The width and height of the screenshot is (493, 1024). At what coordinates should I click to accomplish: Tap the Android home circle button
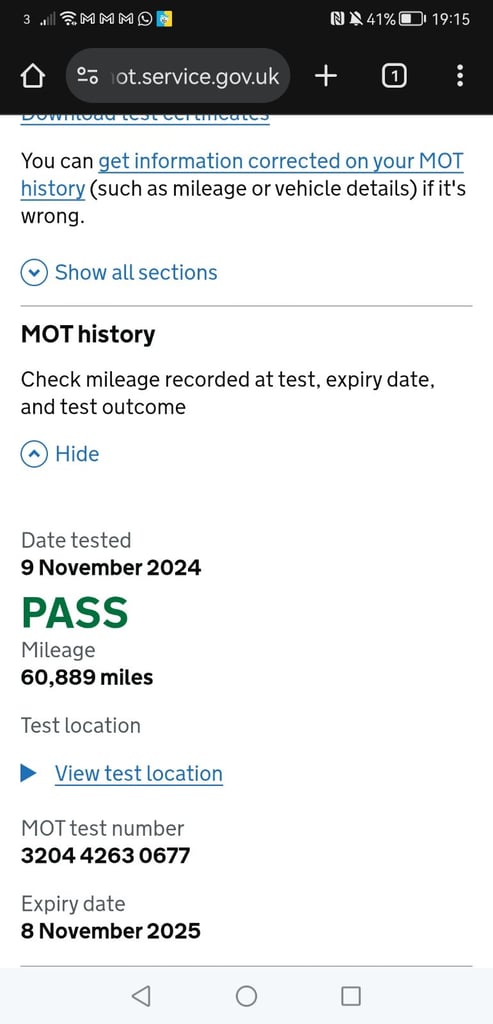coord(246,995)
